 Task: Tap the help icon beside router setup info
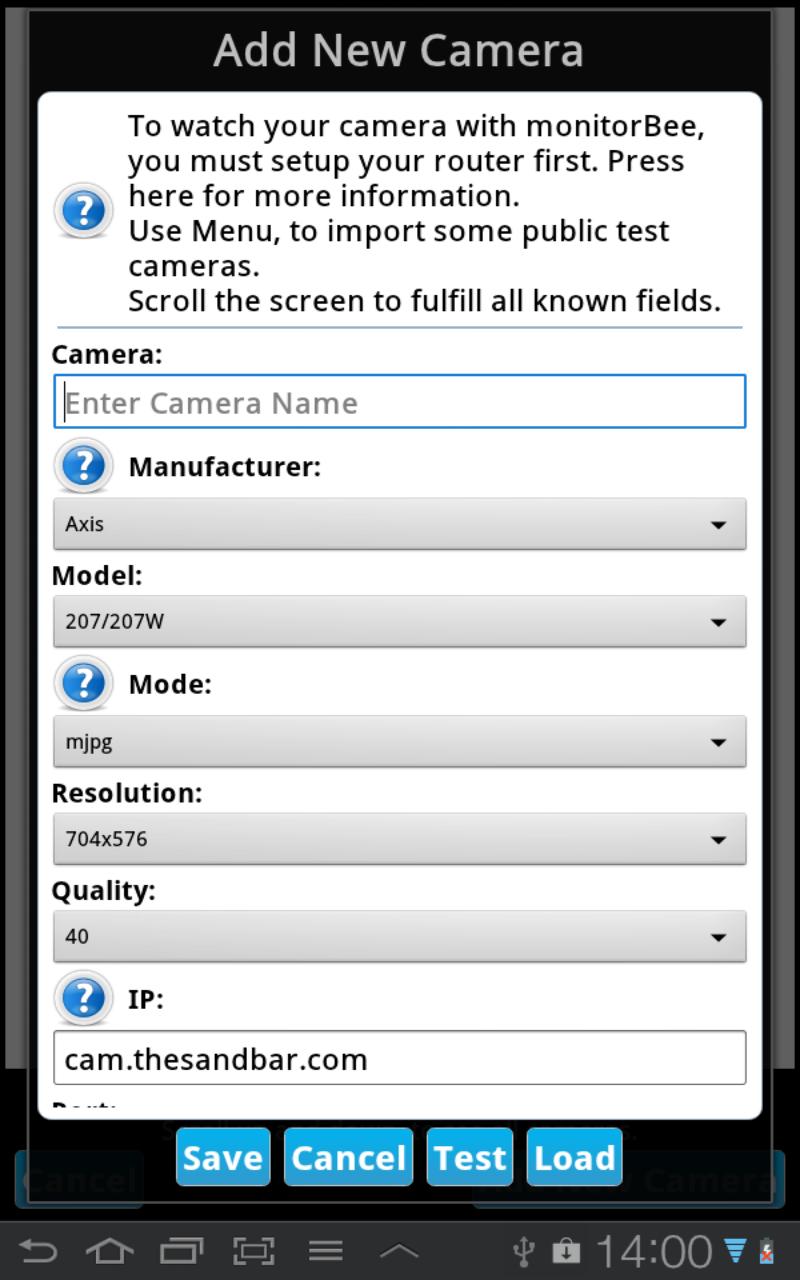(84, 211)
